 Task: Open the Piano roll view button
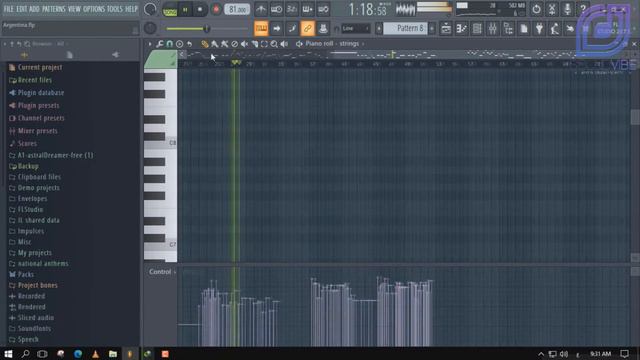[x=462, y=29]
